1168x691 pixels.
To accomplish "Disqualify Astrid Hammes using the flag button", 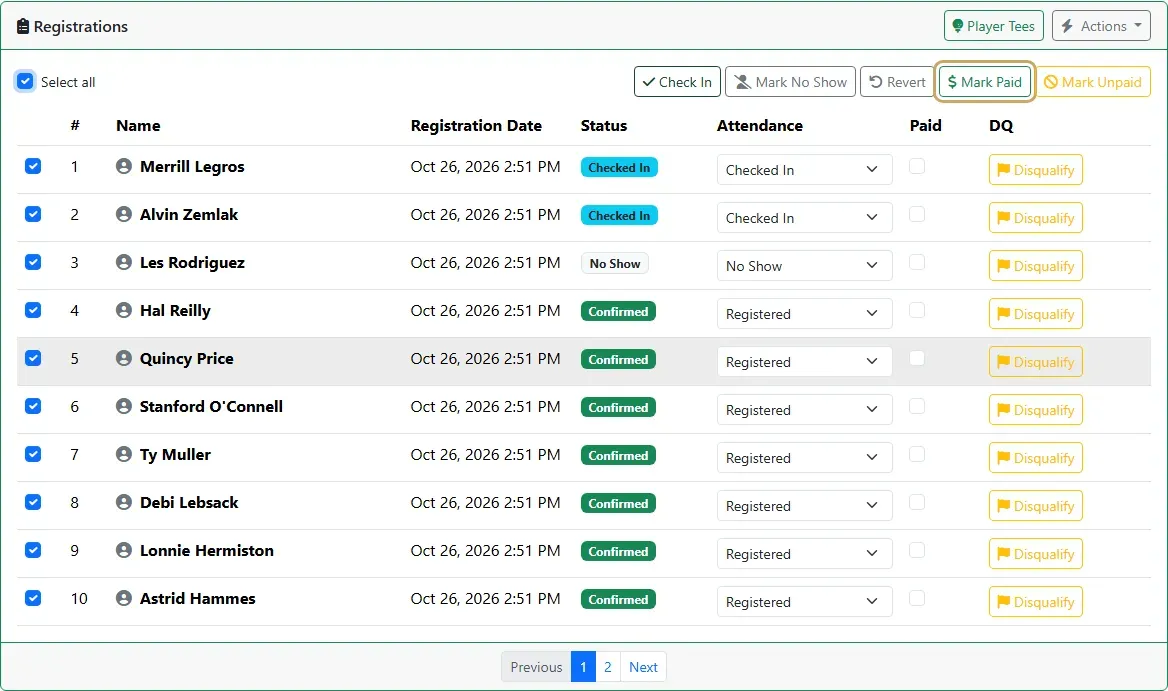I will pyautogui.click(x=1035, y=602).
